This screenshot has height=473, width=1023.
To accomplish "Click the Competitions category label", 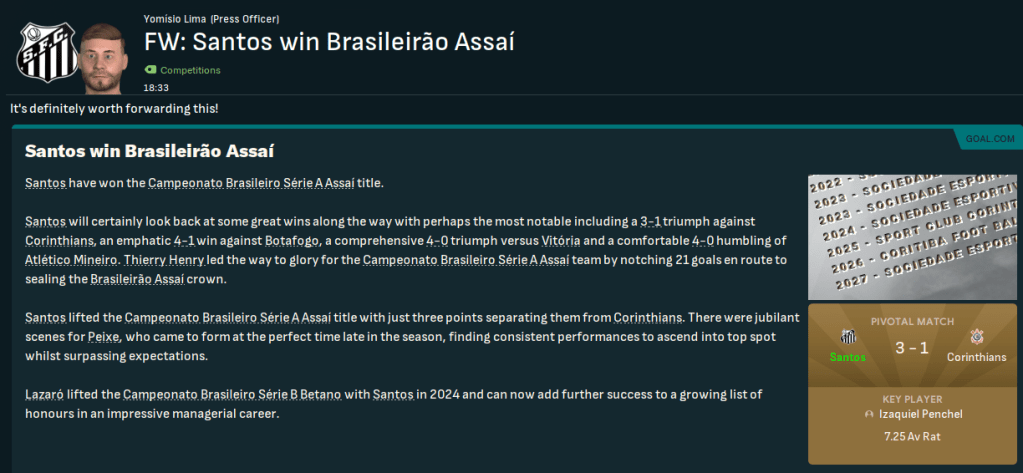I will 190,70.
